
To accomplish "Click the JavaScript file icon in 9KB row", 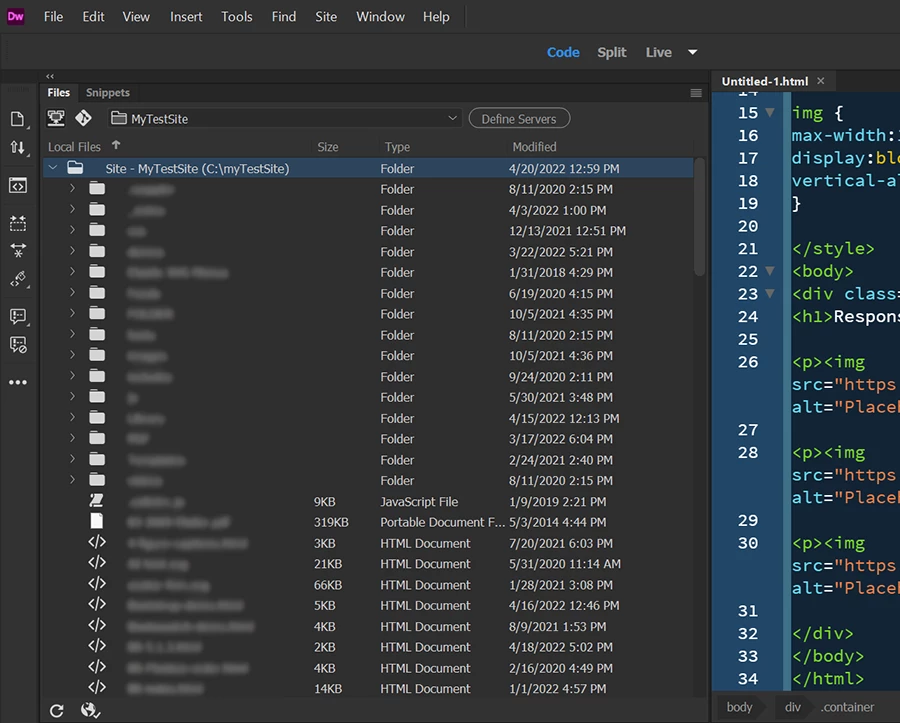I will point(96,501).
